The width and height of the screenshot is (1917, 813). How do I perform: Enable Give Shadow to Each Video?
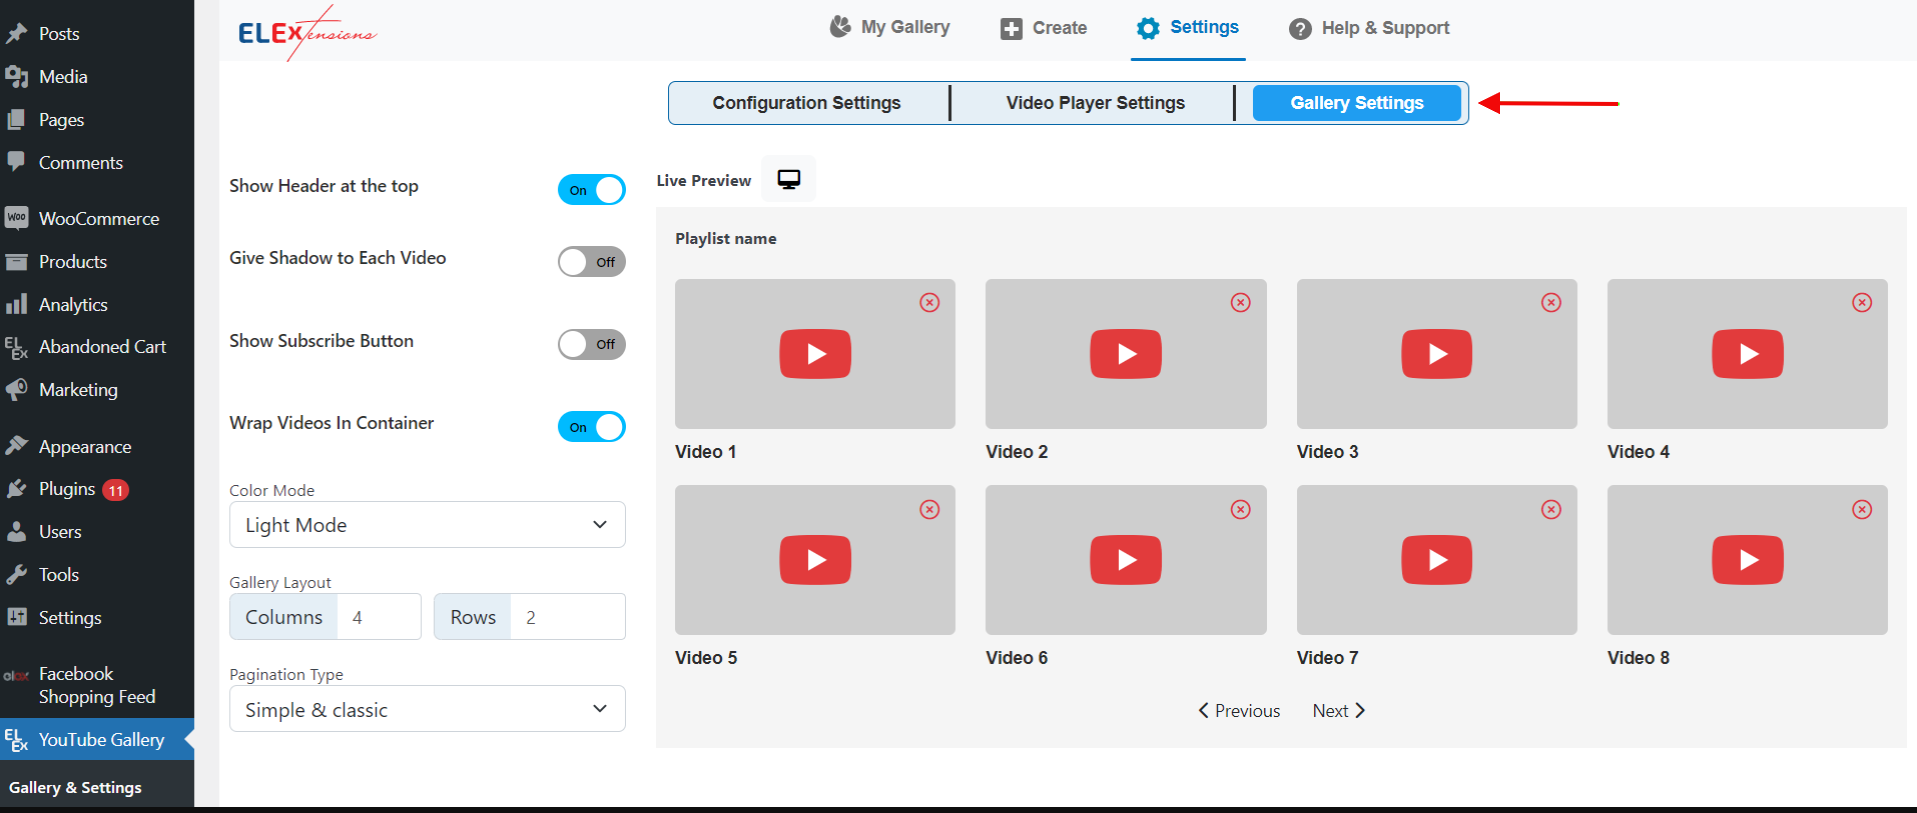(x=591, y=262)
